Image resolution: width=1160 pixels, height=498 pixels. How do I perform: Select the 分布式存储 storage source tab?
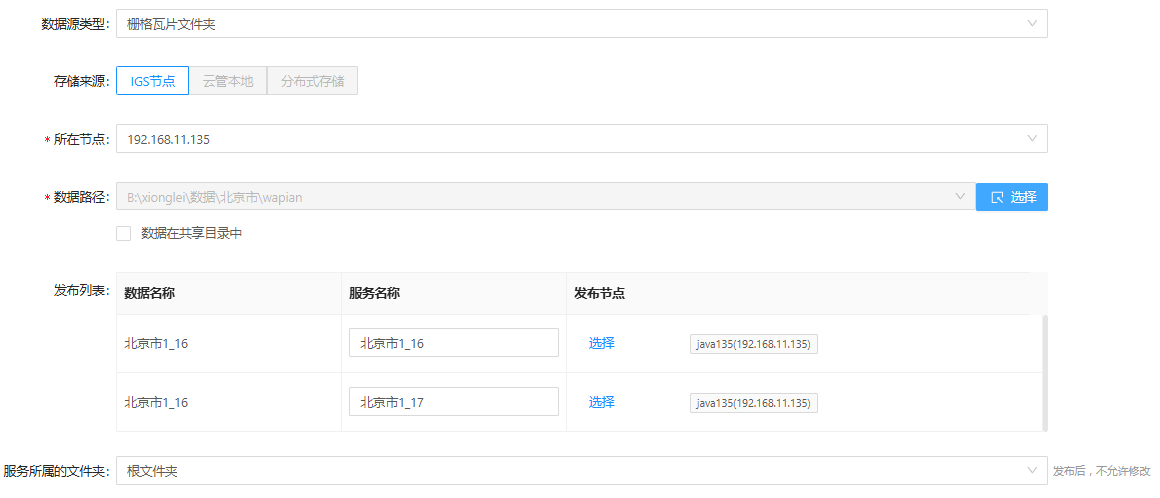click(x=312, y=81)
